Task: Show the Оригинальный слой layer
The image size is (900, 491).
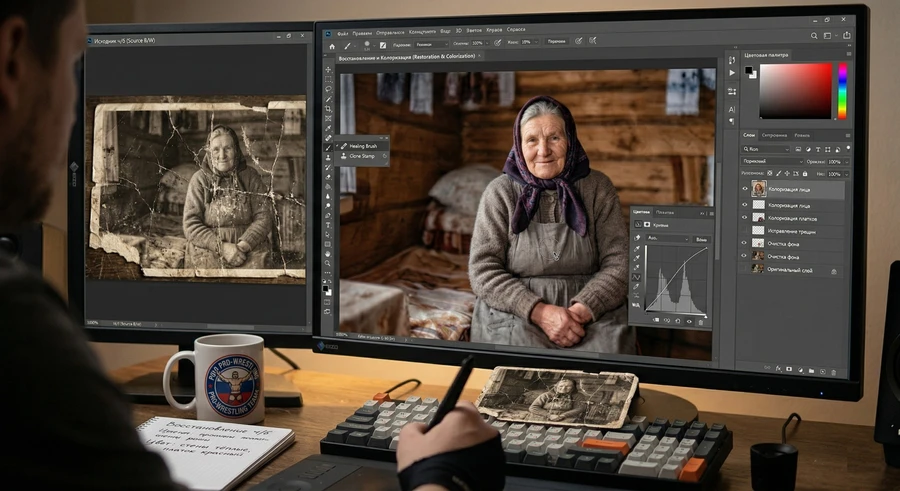Action: click(x=744, y=268)
